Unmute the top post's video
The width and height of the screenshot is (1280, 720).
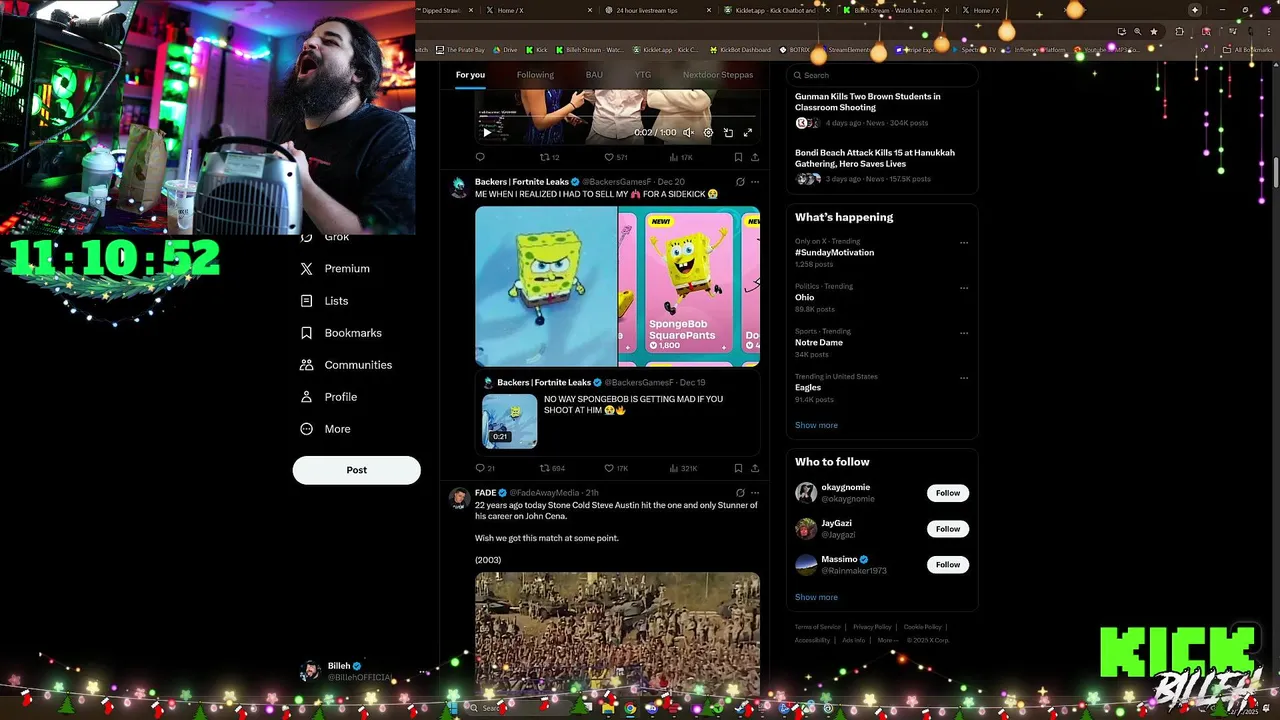688,132
